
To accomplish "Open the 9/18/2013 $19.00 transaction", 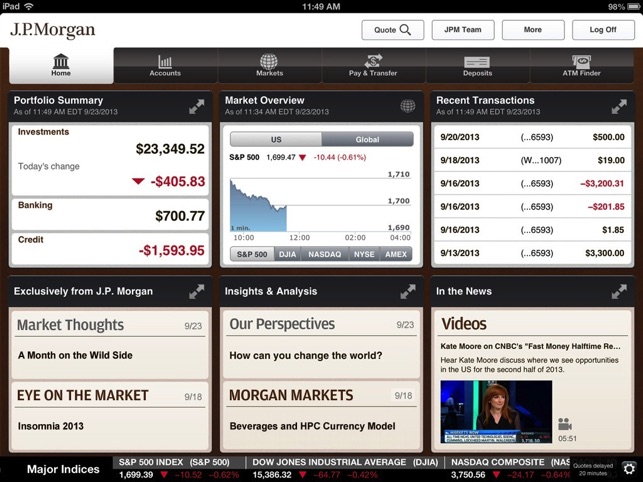I will 532,160.
